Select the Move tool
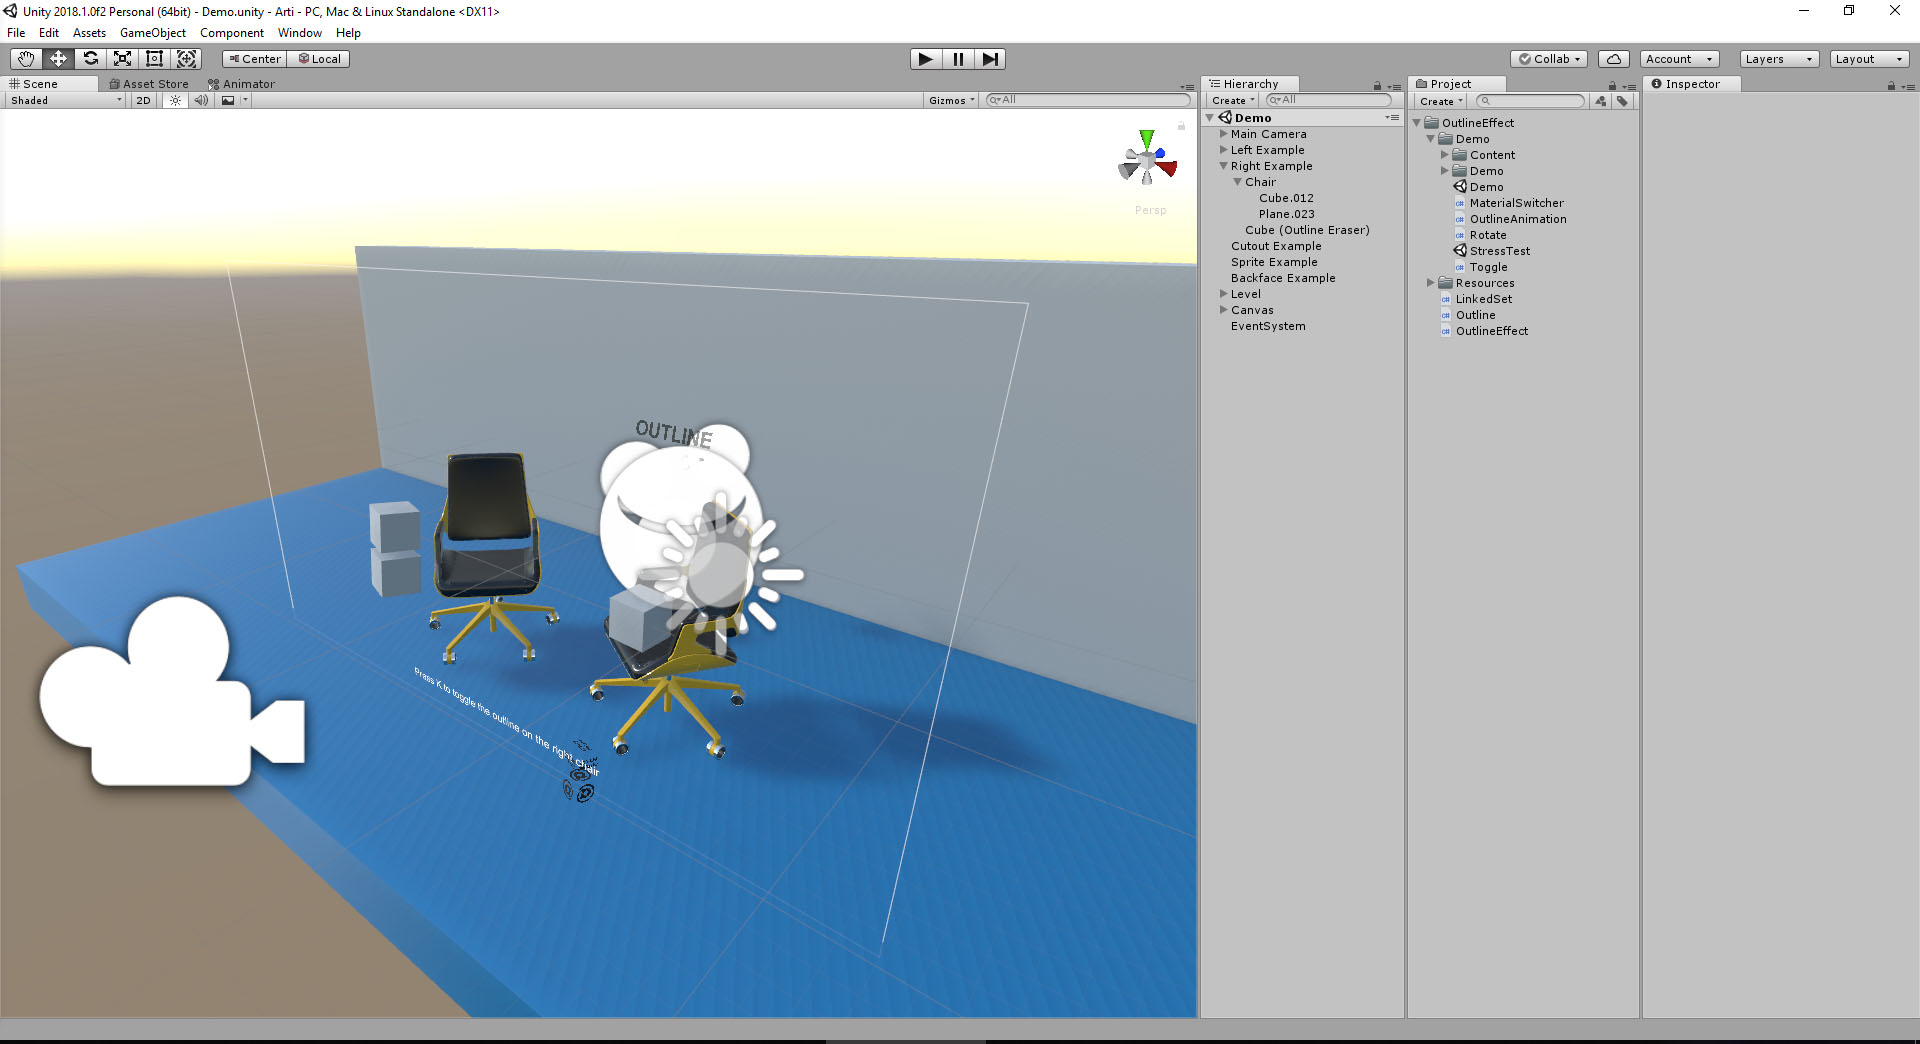 point(58,59)
